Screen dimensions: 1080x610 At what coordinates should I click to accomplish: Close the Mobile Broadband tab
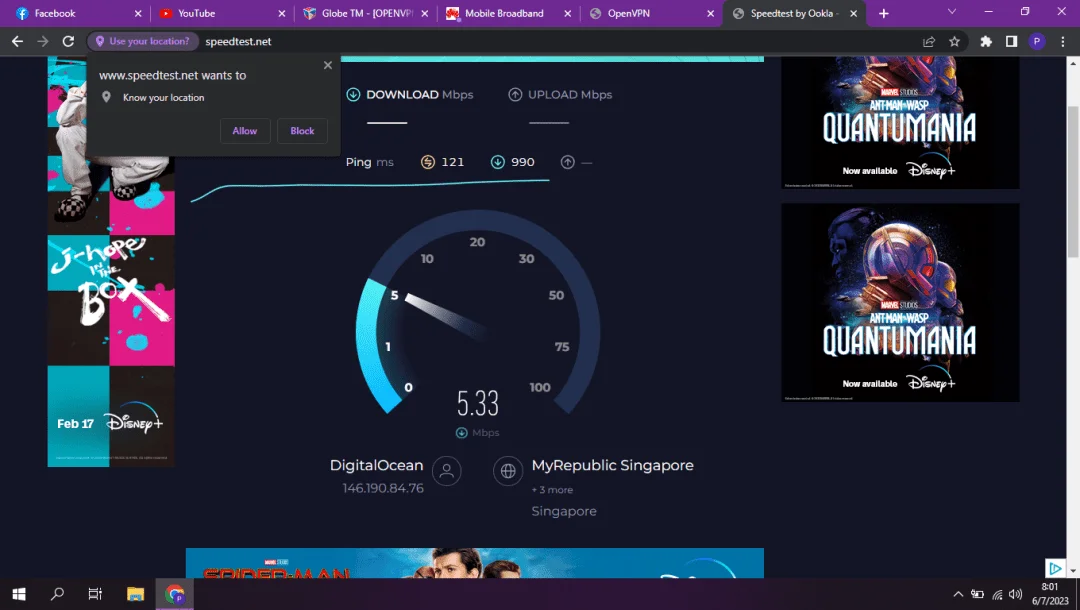click(568, 13)
